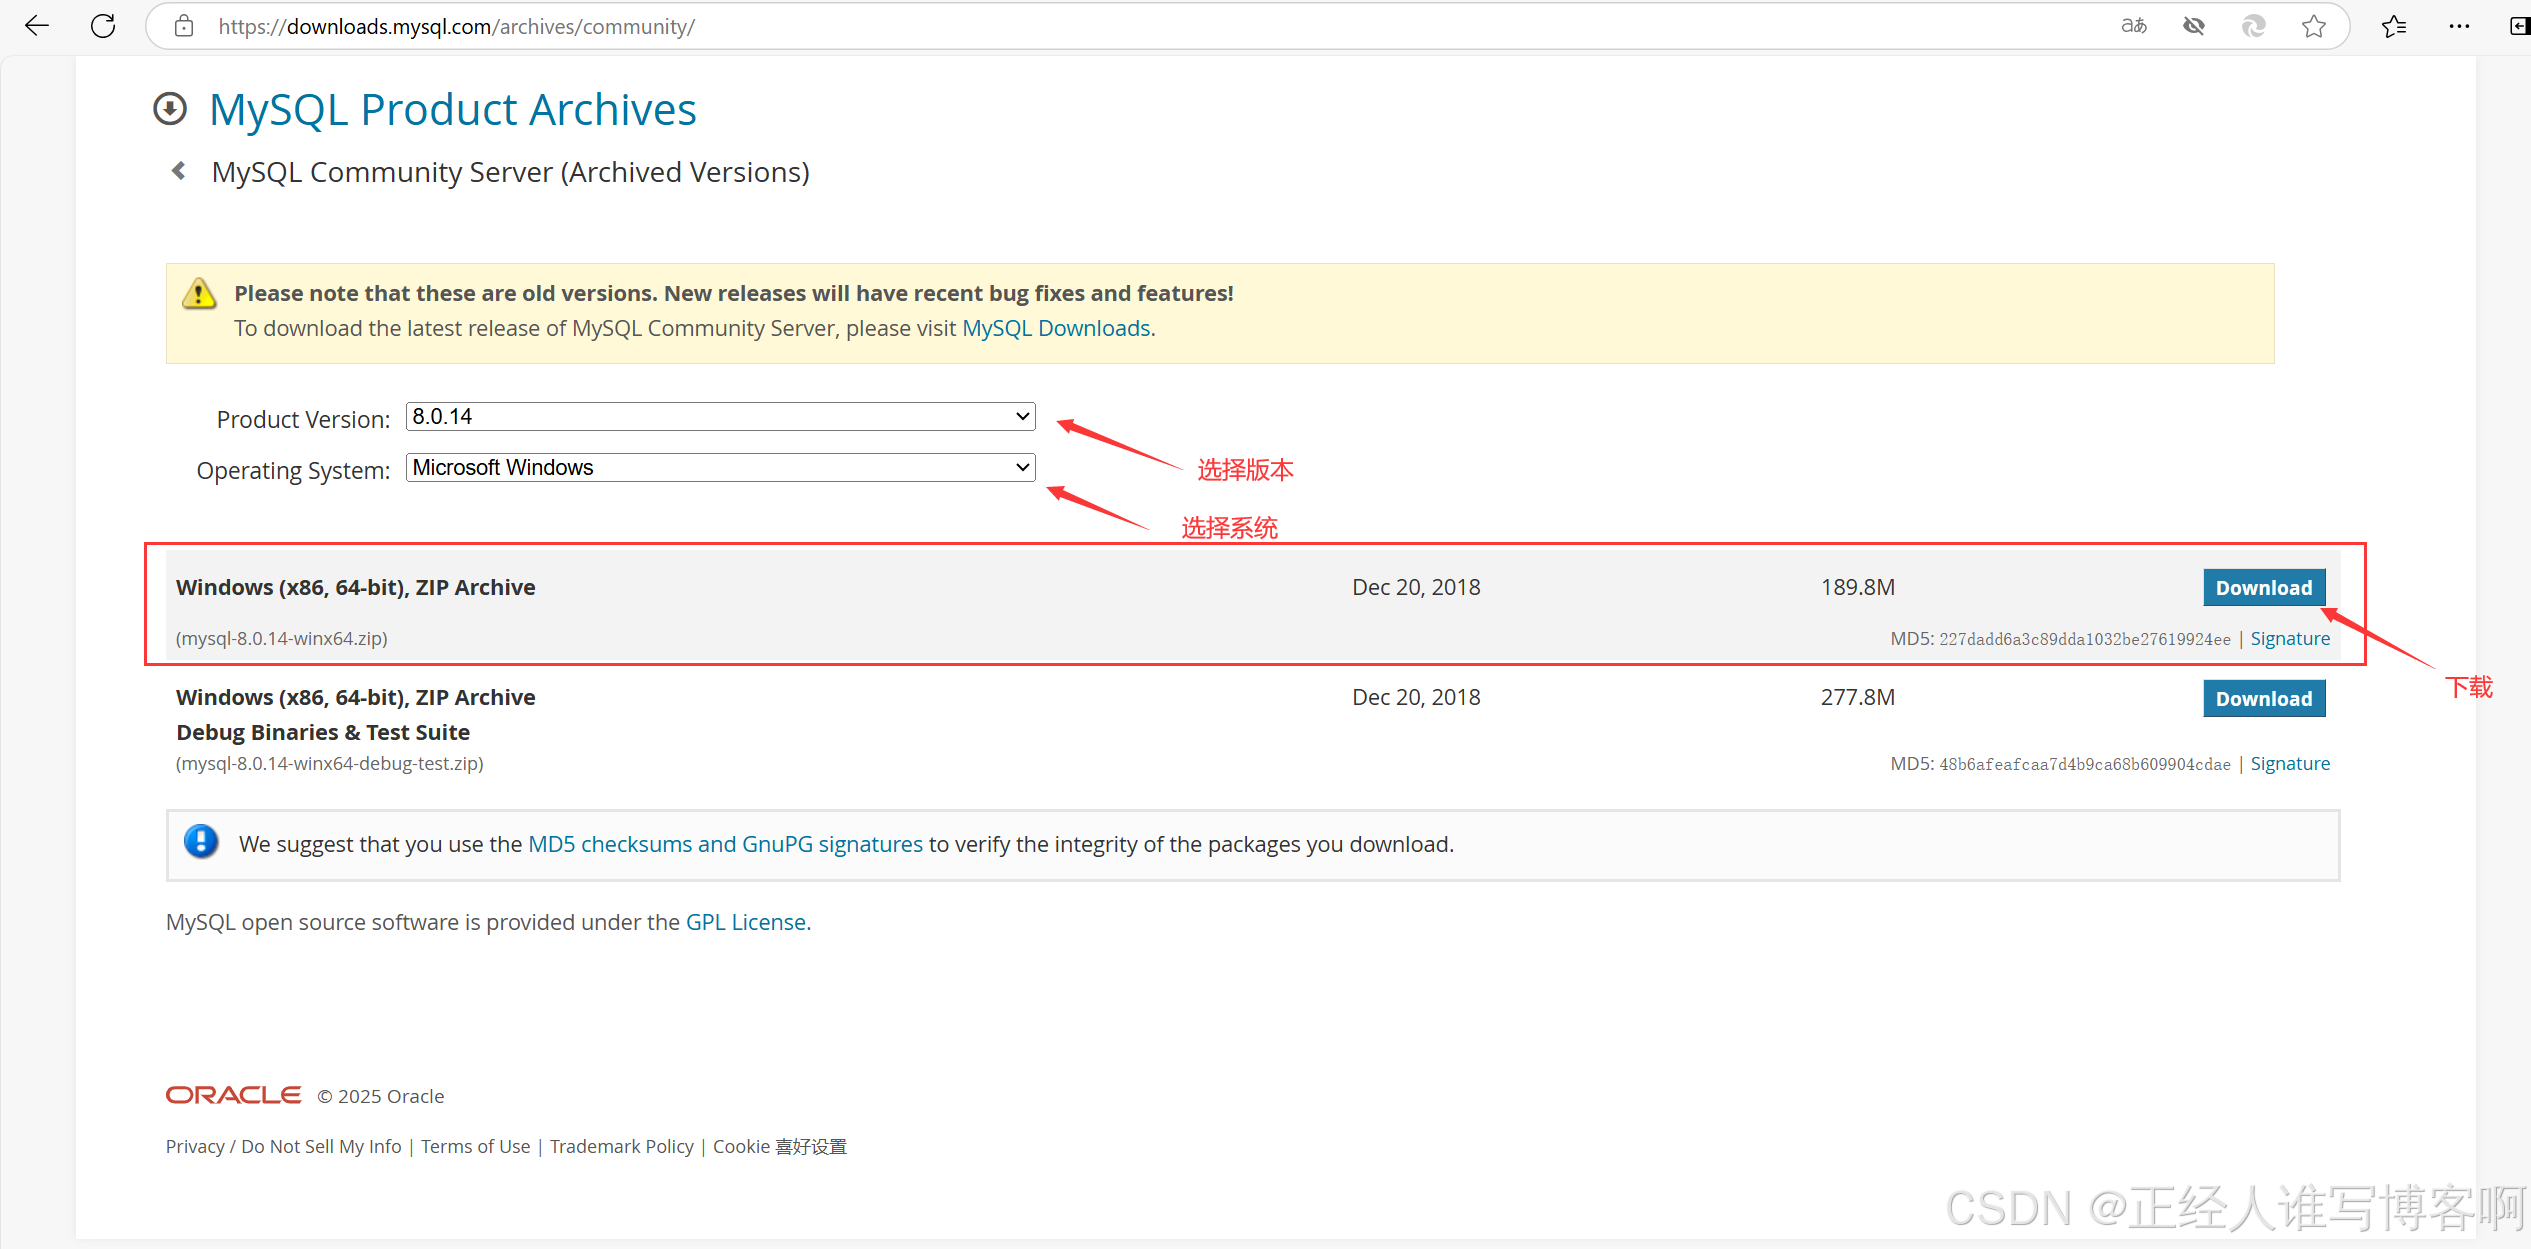Open the MySQL Downloads link
Screen dimensions: 2531x1249
point(1055,328)
